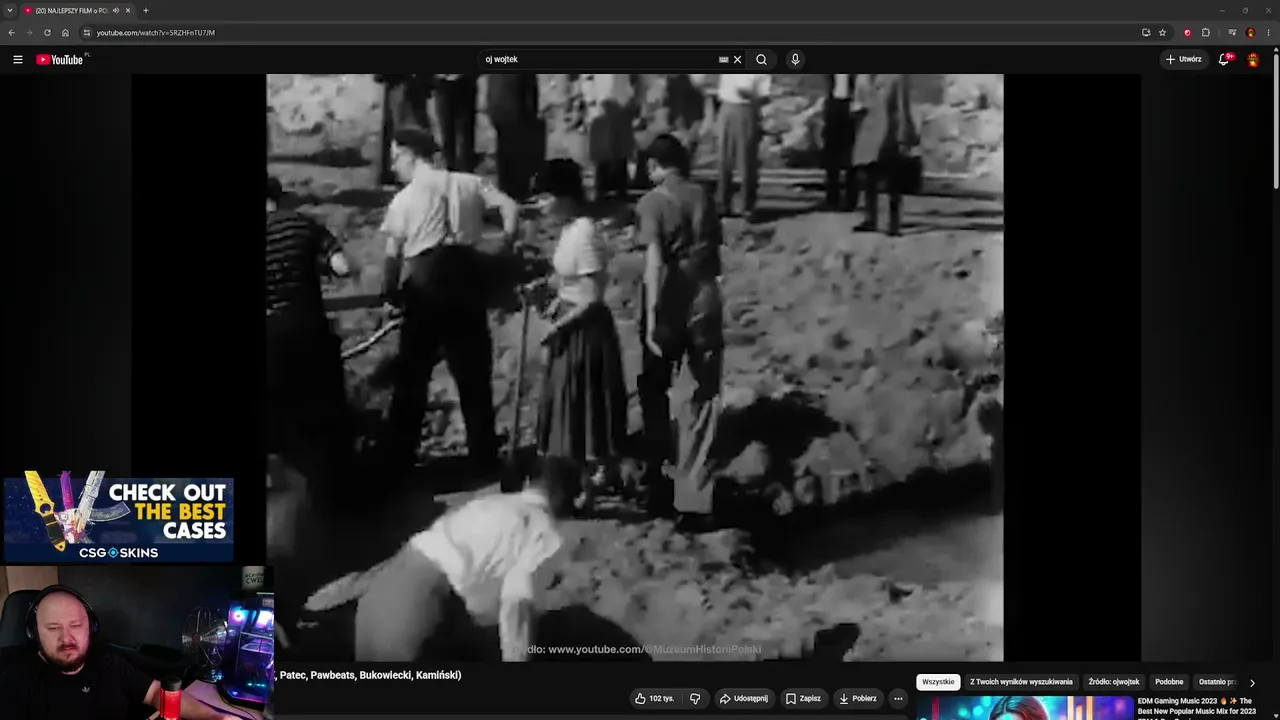The width and height of the screenshot is (1280, 720).
Task: Open more actions ellipsis under video
Action: click(898, 698)
